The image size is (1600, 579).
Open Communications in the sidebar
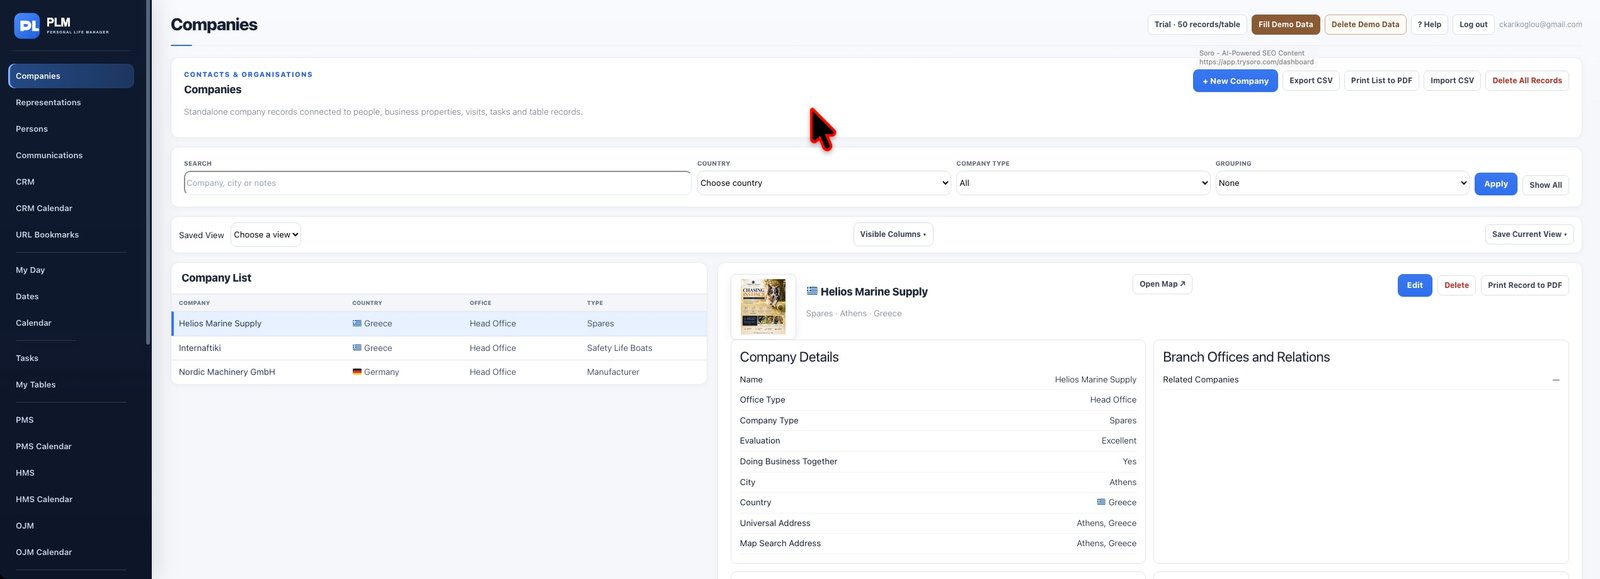(49, 155)
